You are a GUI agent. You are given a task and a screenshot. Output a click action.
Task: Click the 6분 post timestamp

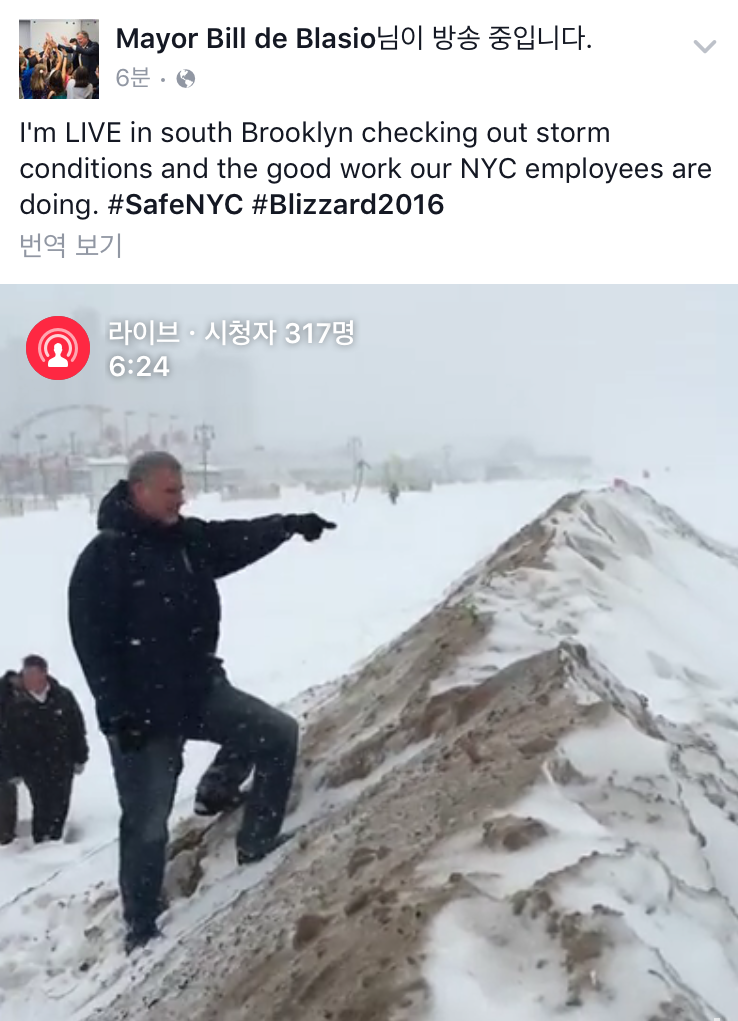pyautogui.click(x=132, y=78)
